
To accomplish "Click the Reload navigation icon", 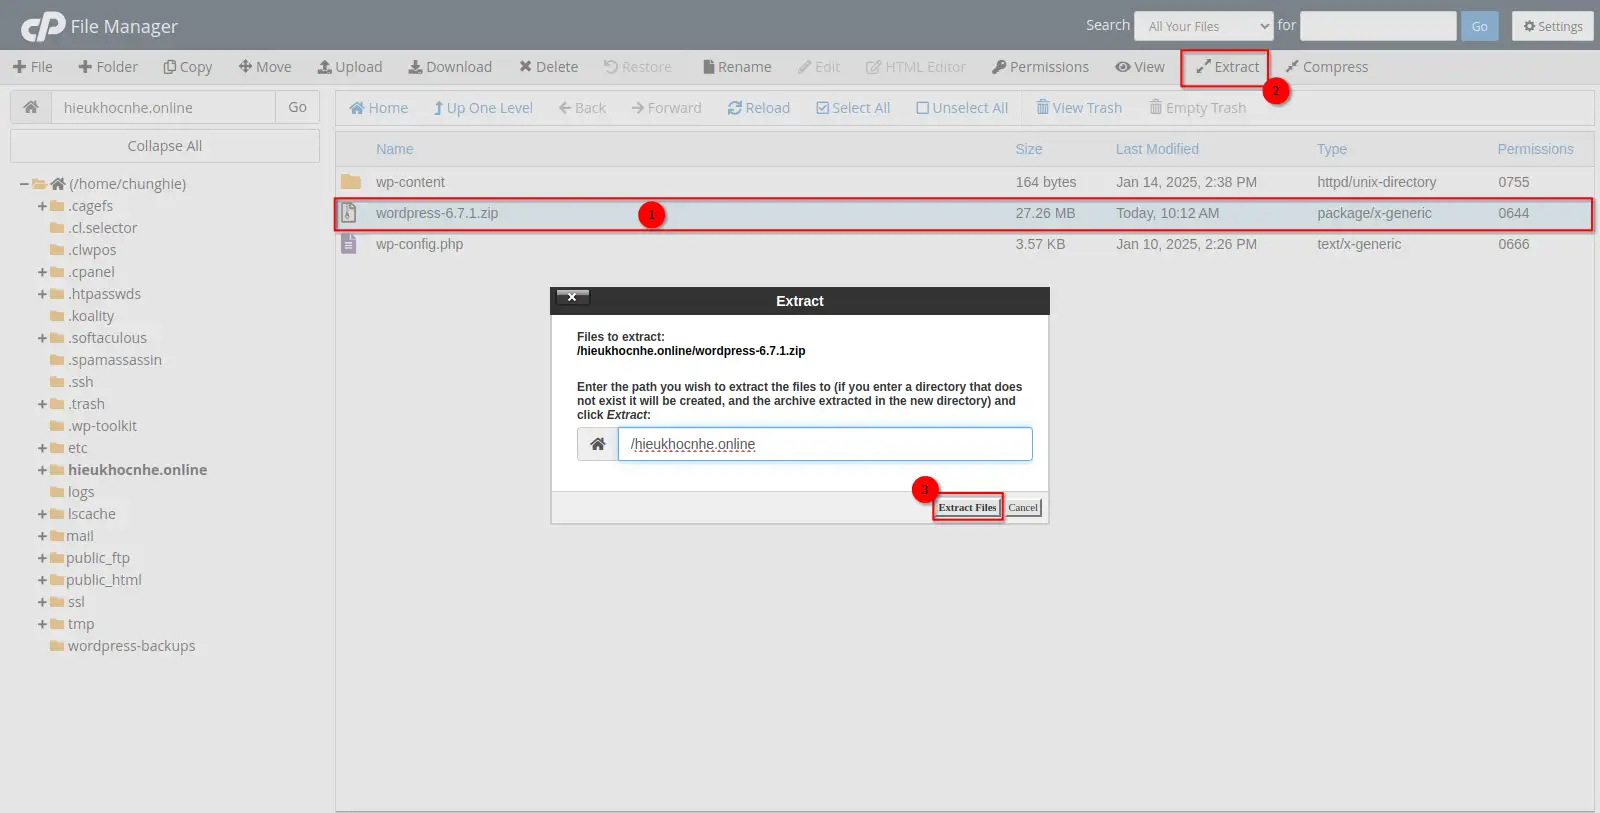I will 735,108.
